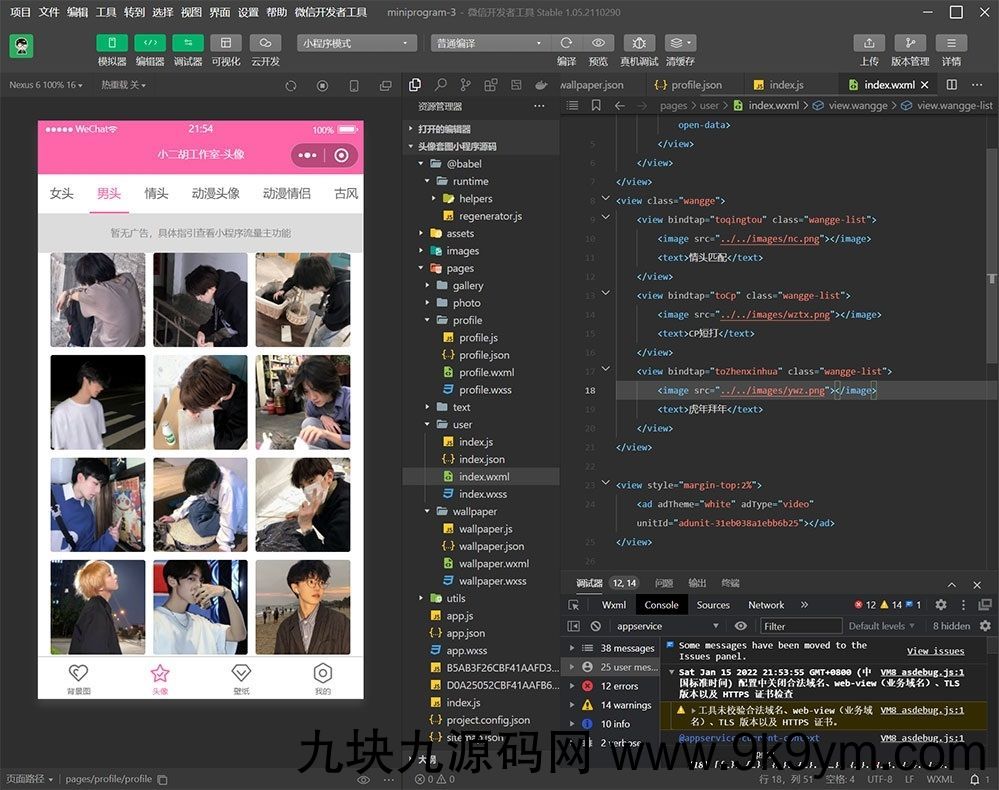Open wallpaper.wxss file in the explorer
Viewport: 999px width, 790px height.
click(492, 581)
